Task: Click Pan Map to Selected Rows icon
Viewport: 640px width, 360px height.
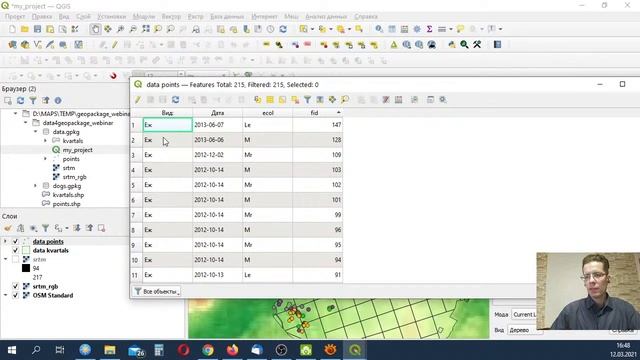Action: [332, 100]
